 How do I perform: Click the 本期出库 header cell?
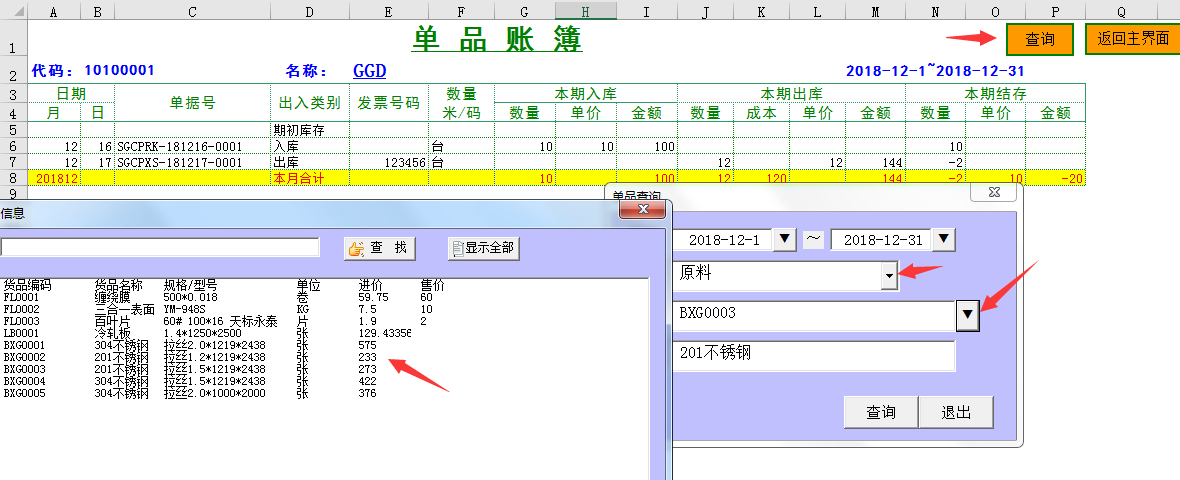[x=791, y=94]
